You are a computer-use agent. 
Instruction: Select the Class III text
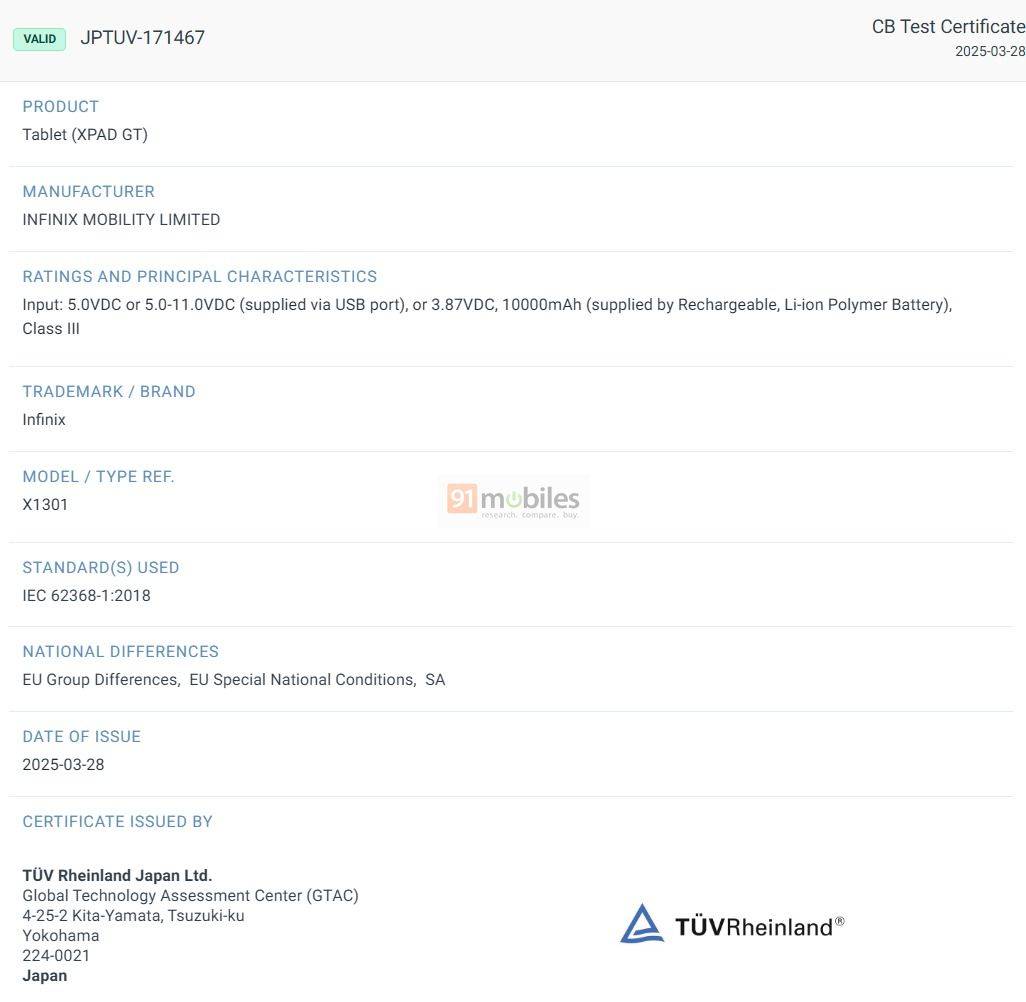point(51,329)
